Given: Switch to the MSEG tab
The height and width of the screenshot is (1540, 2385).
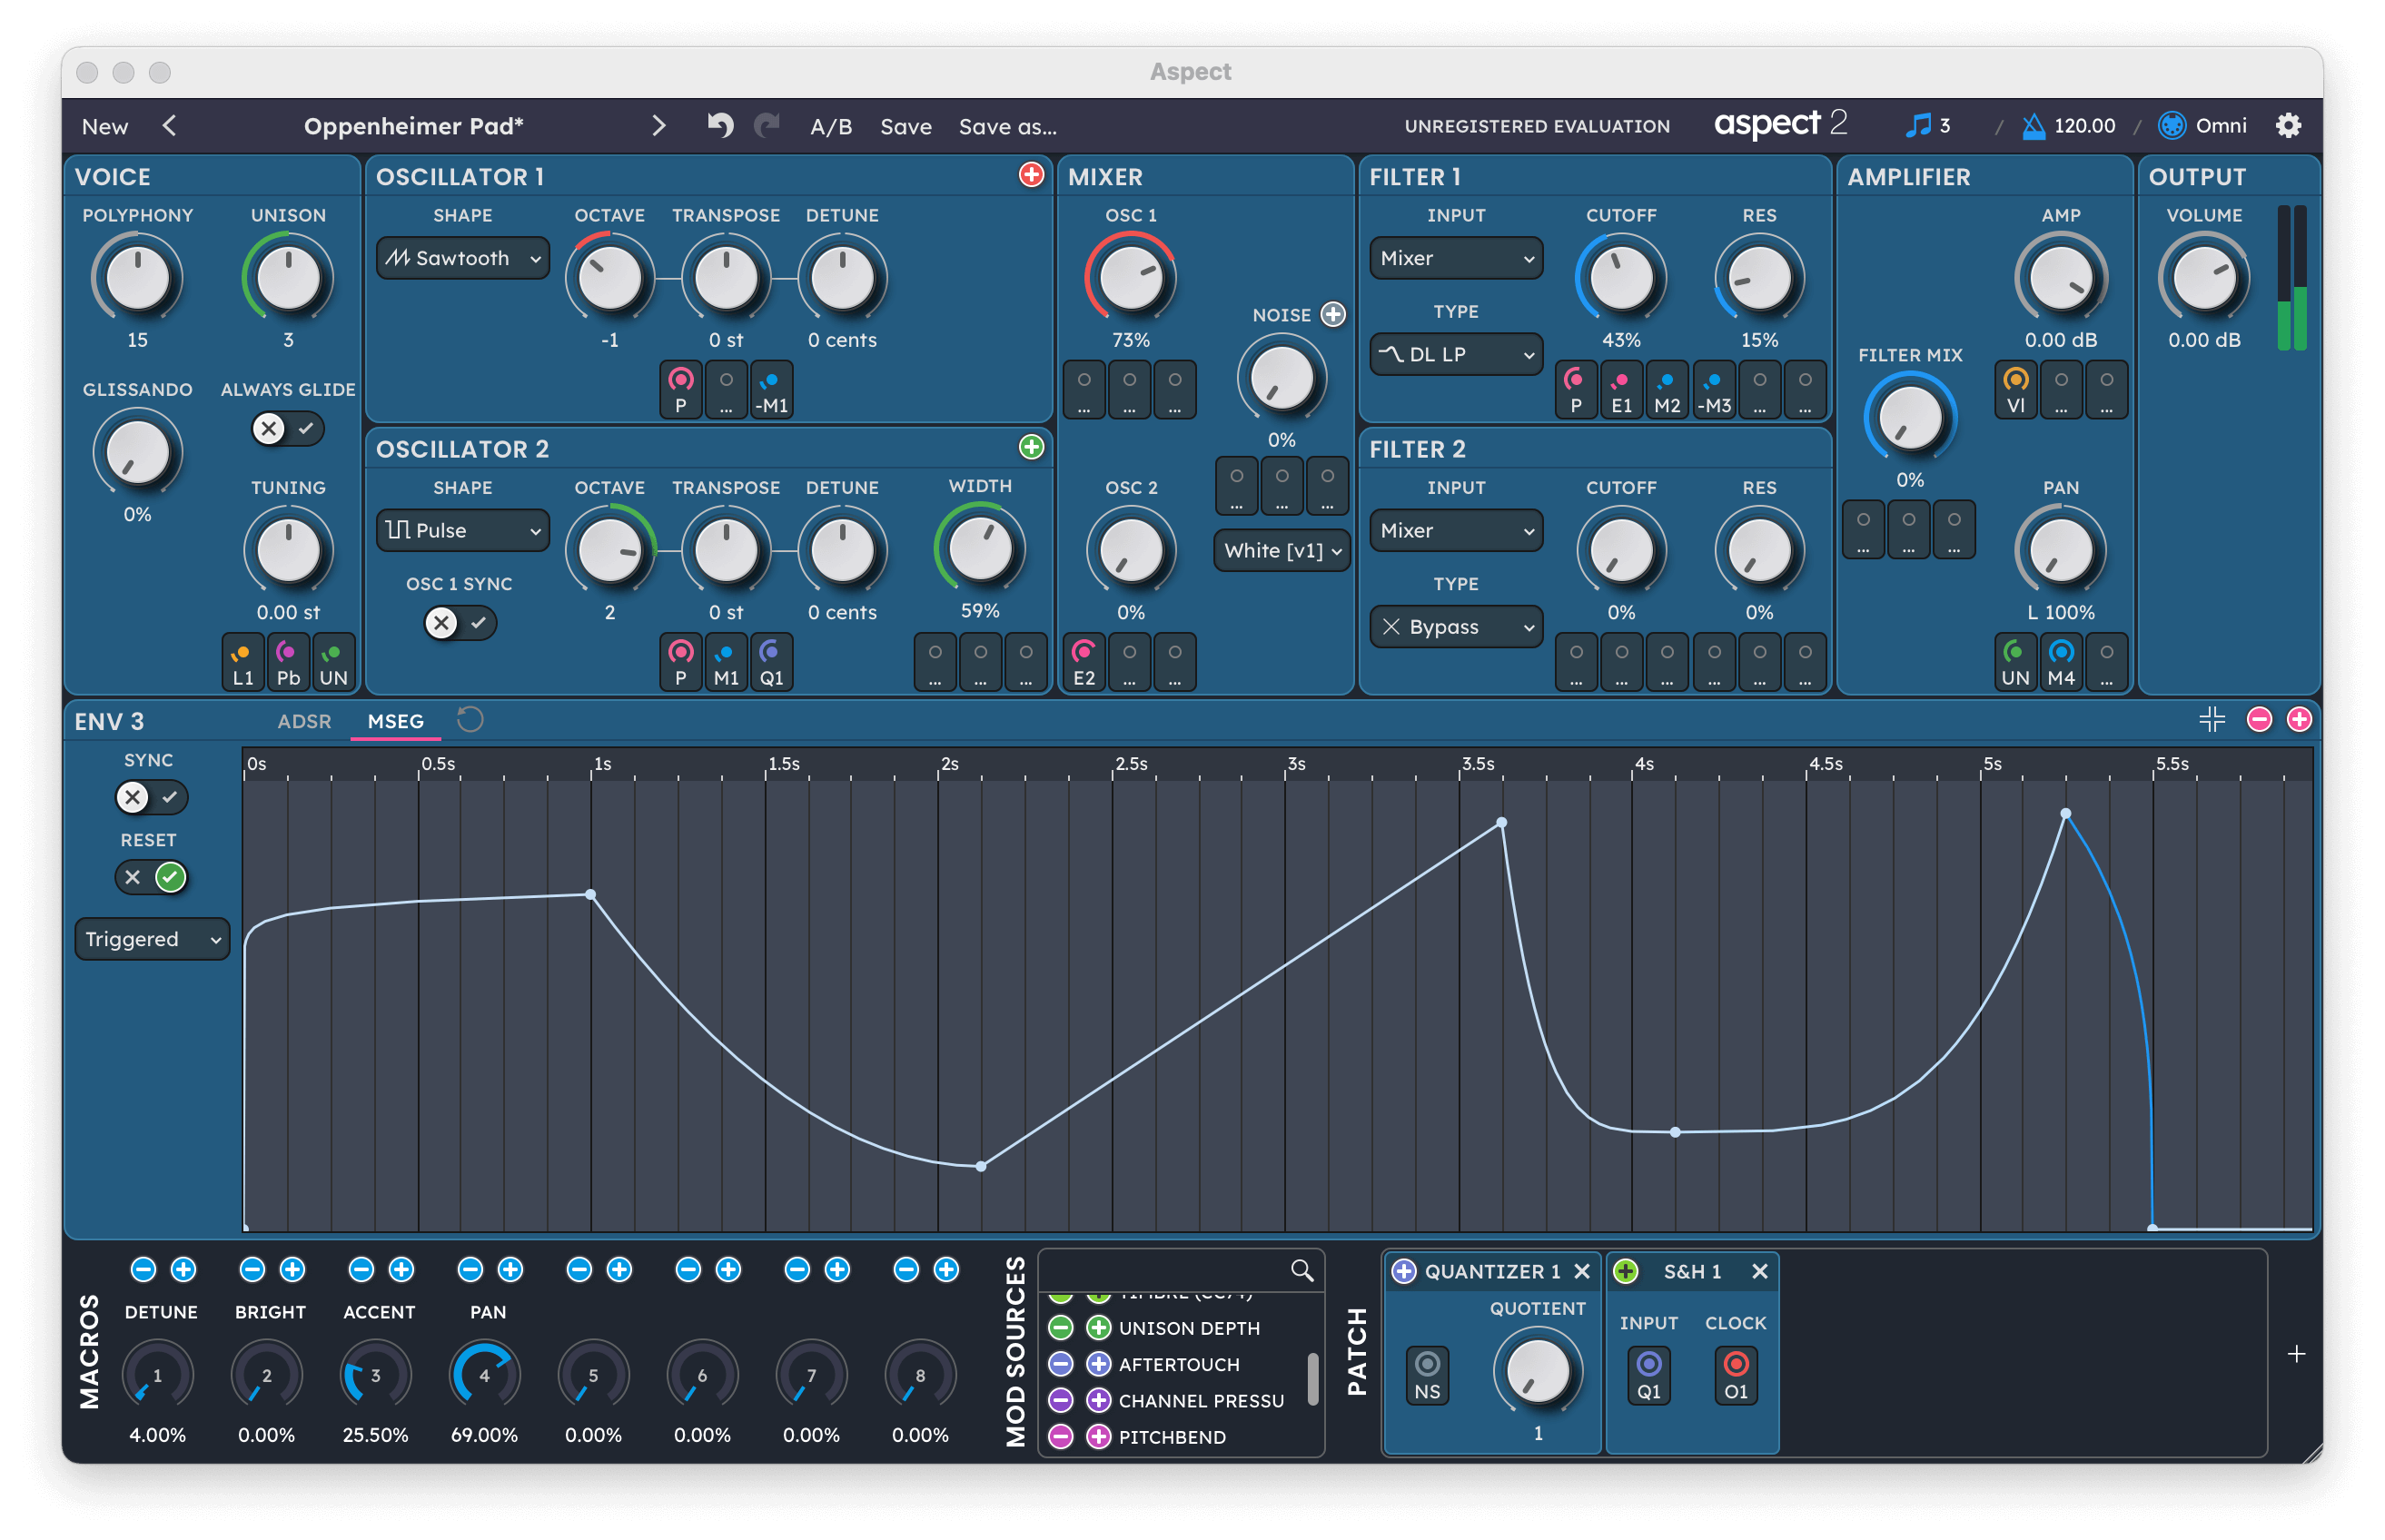Looking at the screenshot, I should pyautogui.click(x=395, y=721).
